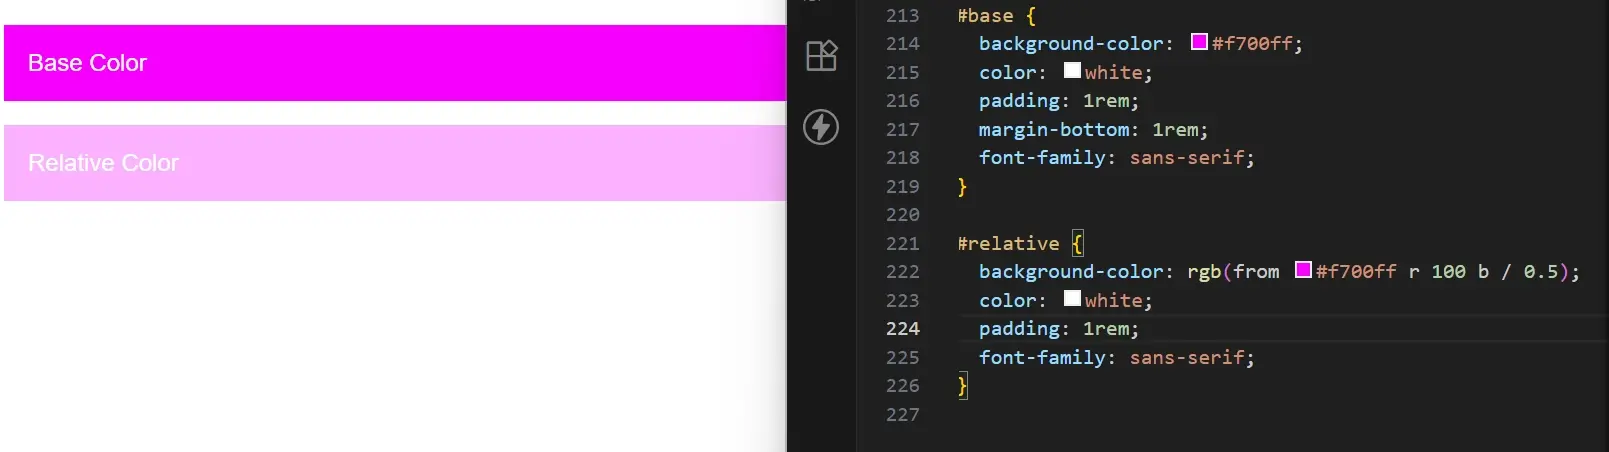Open color picker for #base background-color swatch

(1199, 42)
